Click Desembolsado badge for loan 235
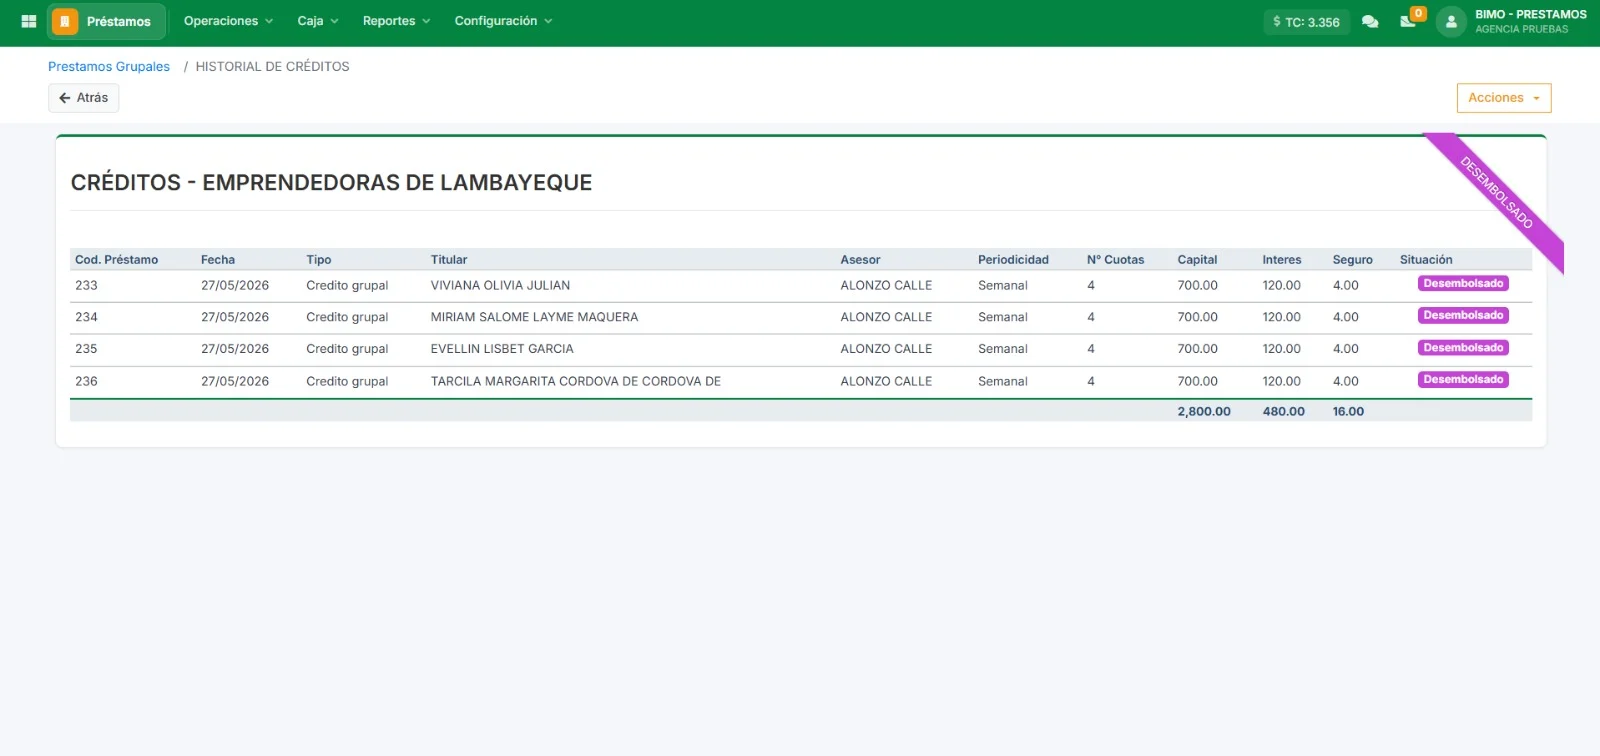Image resolution: width=1600 pixels, height=756 pixels. click(1463, 348)
